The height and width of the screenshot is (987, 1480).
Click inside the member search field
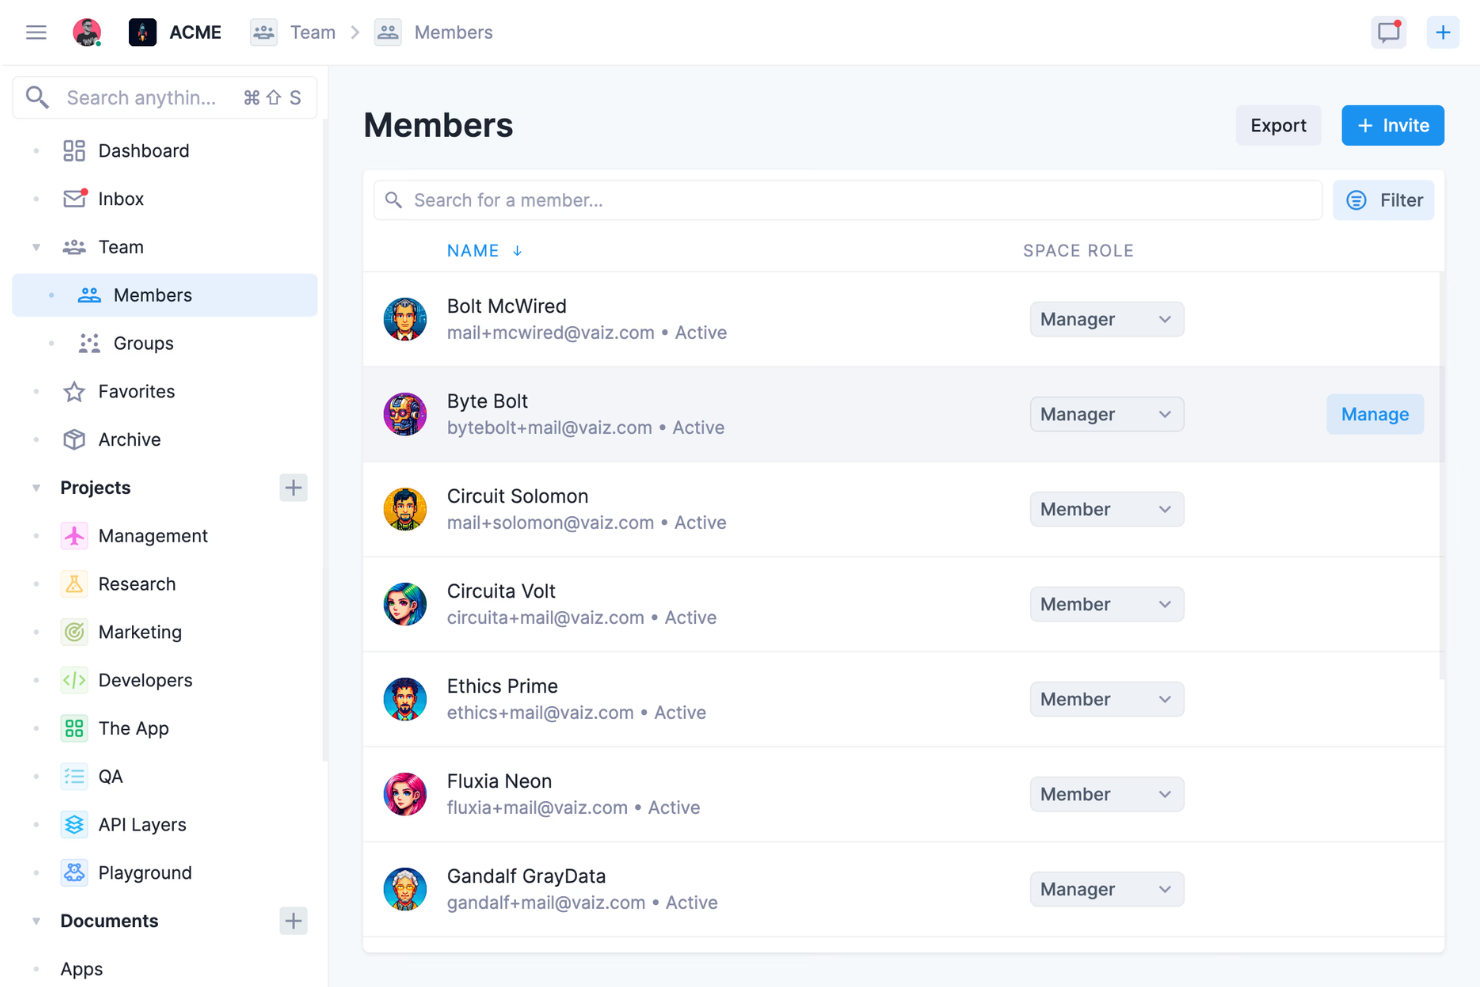(x=700, y=200)
